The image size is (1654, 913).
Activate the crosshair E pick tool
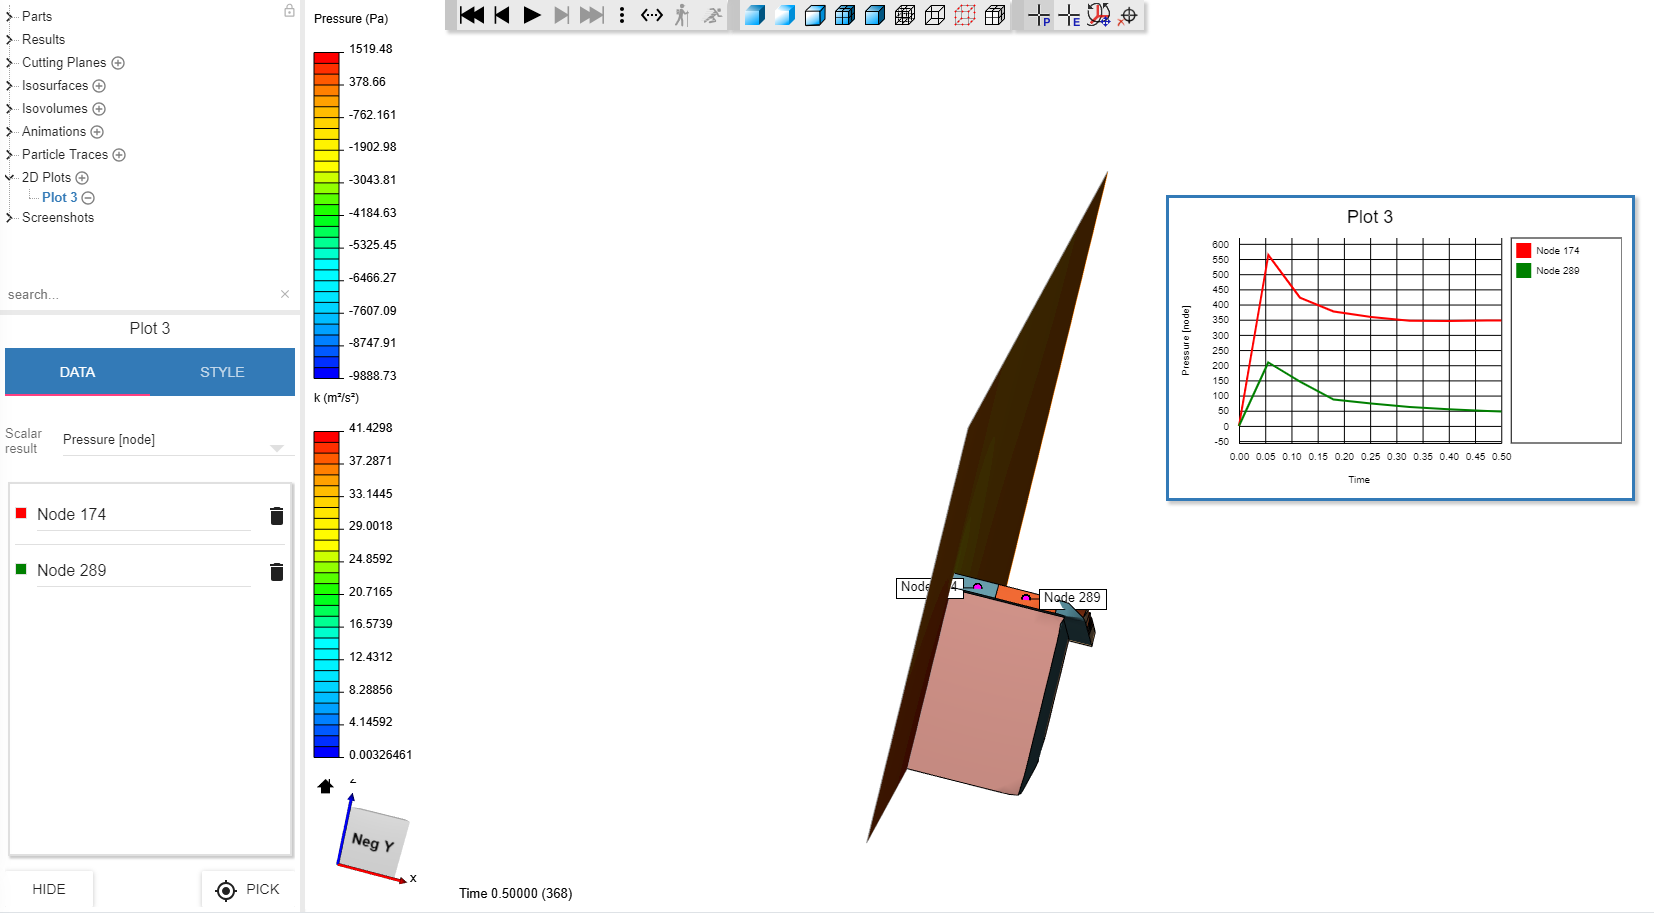coord(1069,15)
